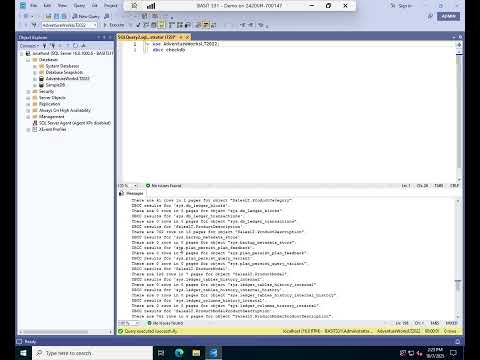480x360 pixels.
Task: Click the Refresh icon in Object Explorer toolbar
Action: tap(76, 46)
